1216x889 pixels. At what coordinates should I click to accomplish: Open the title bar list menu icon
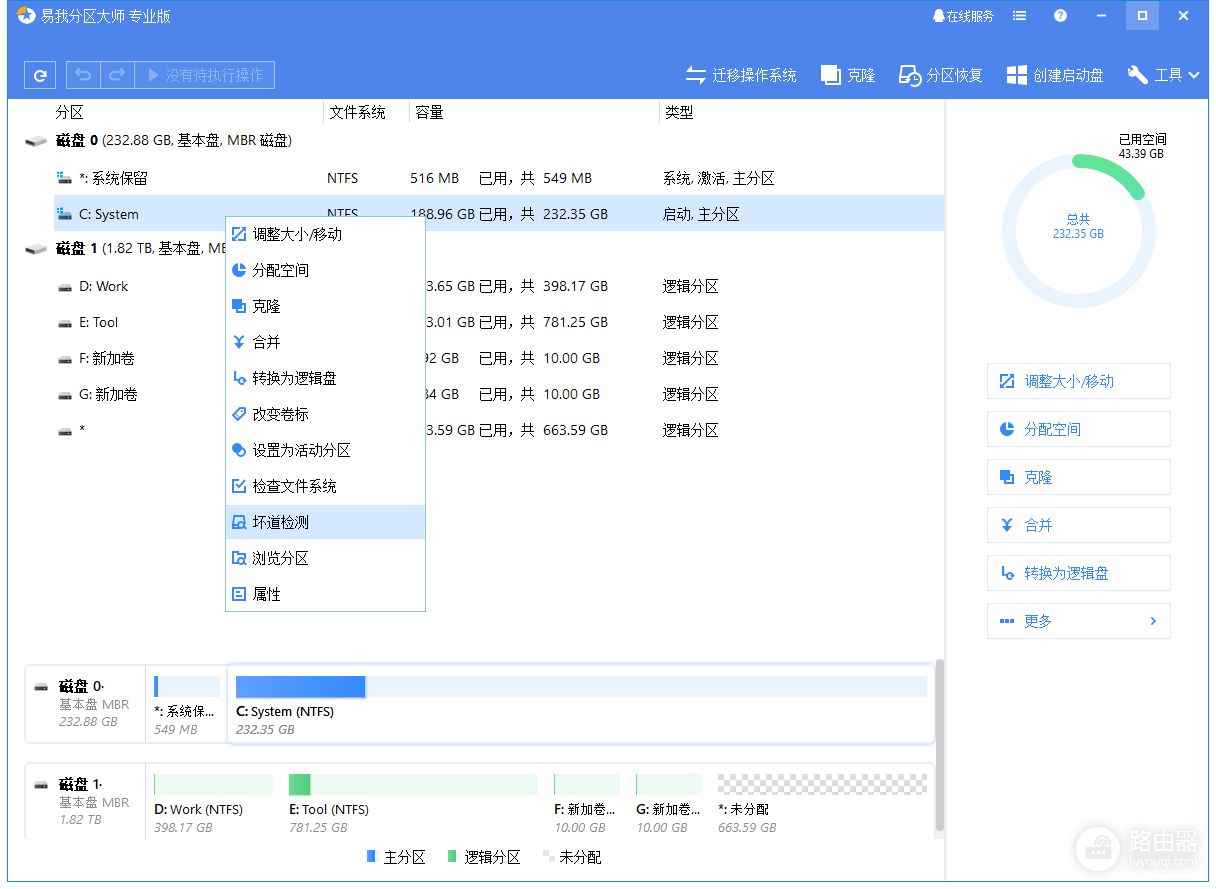click(x=1019, y=16)
